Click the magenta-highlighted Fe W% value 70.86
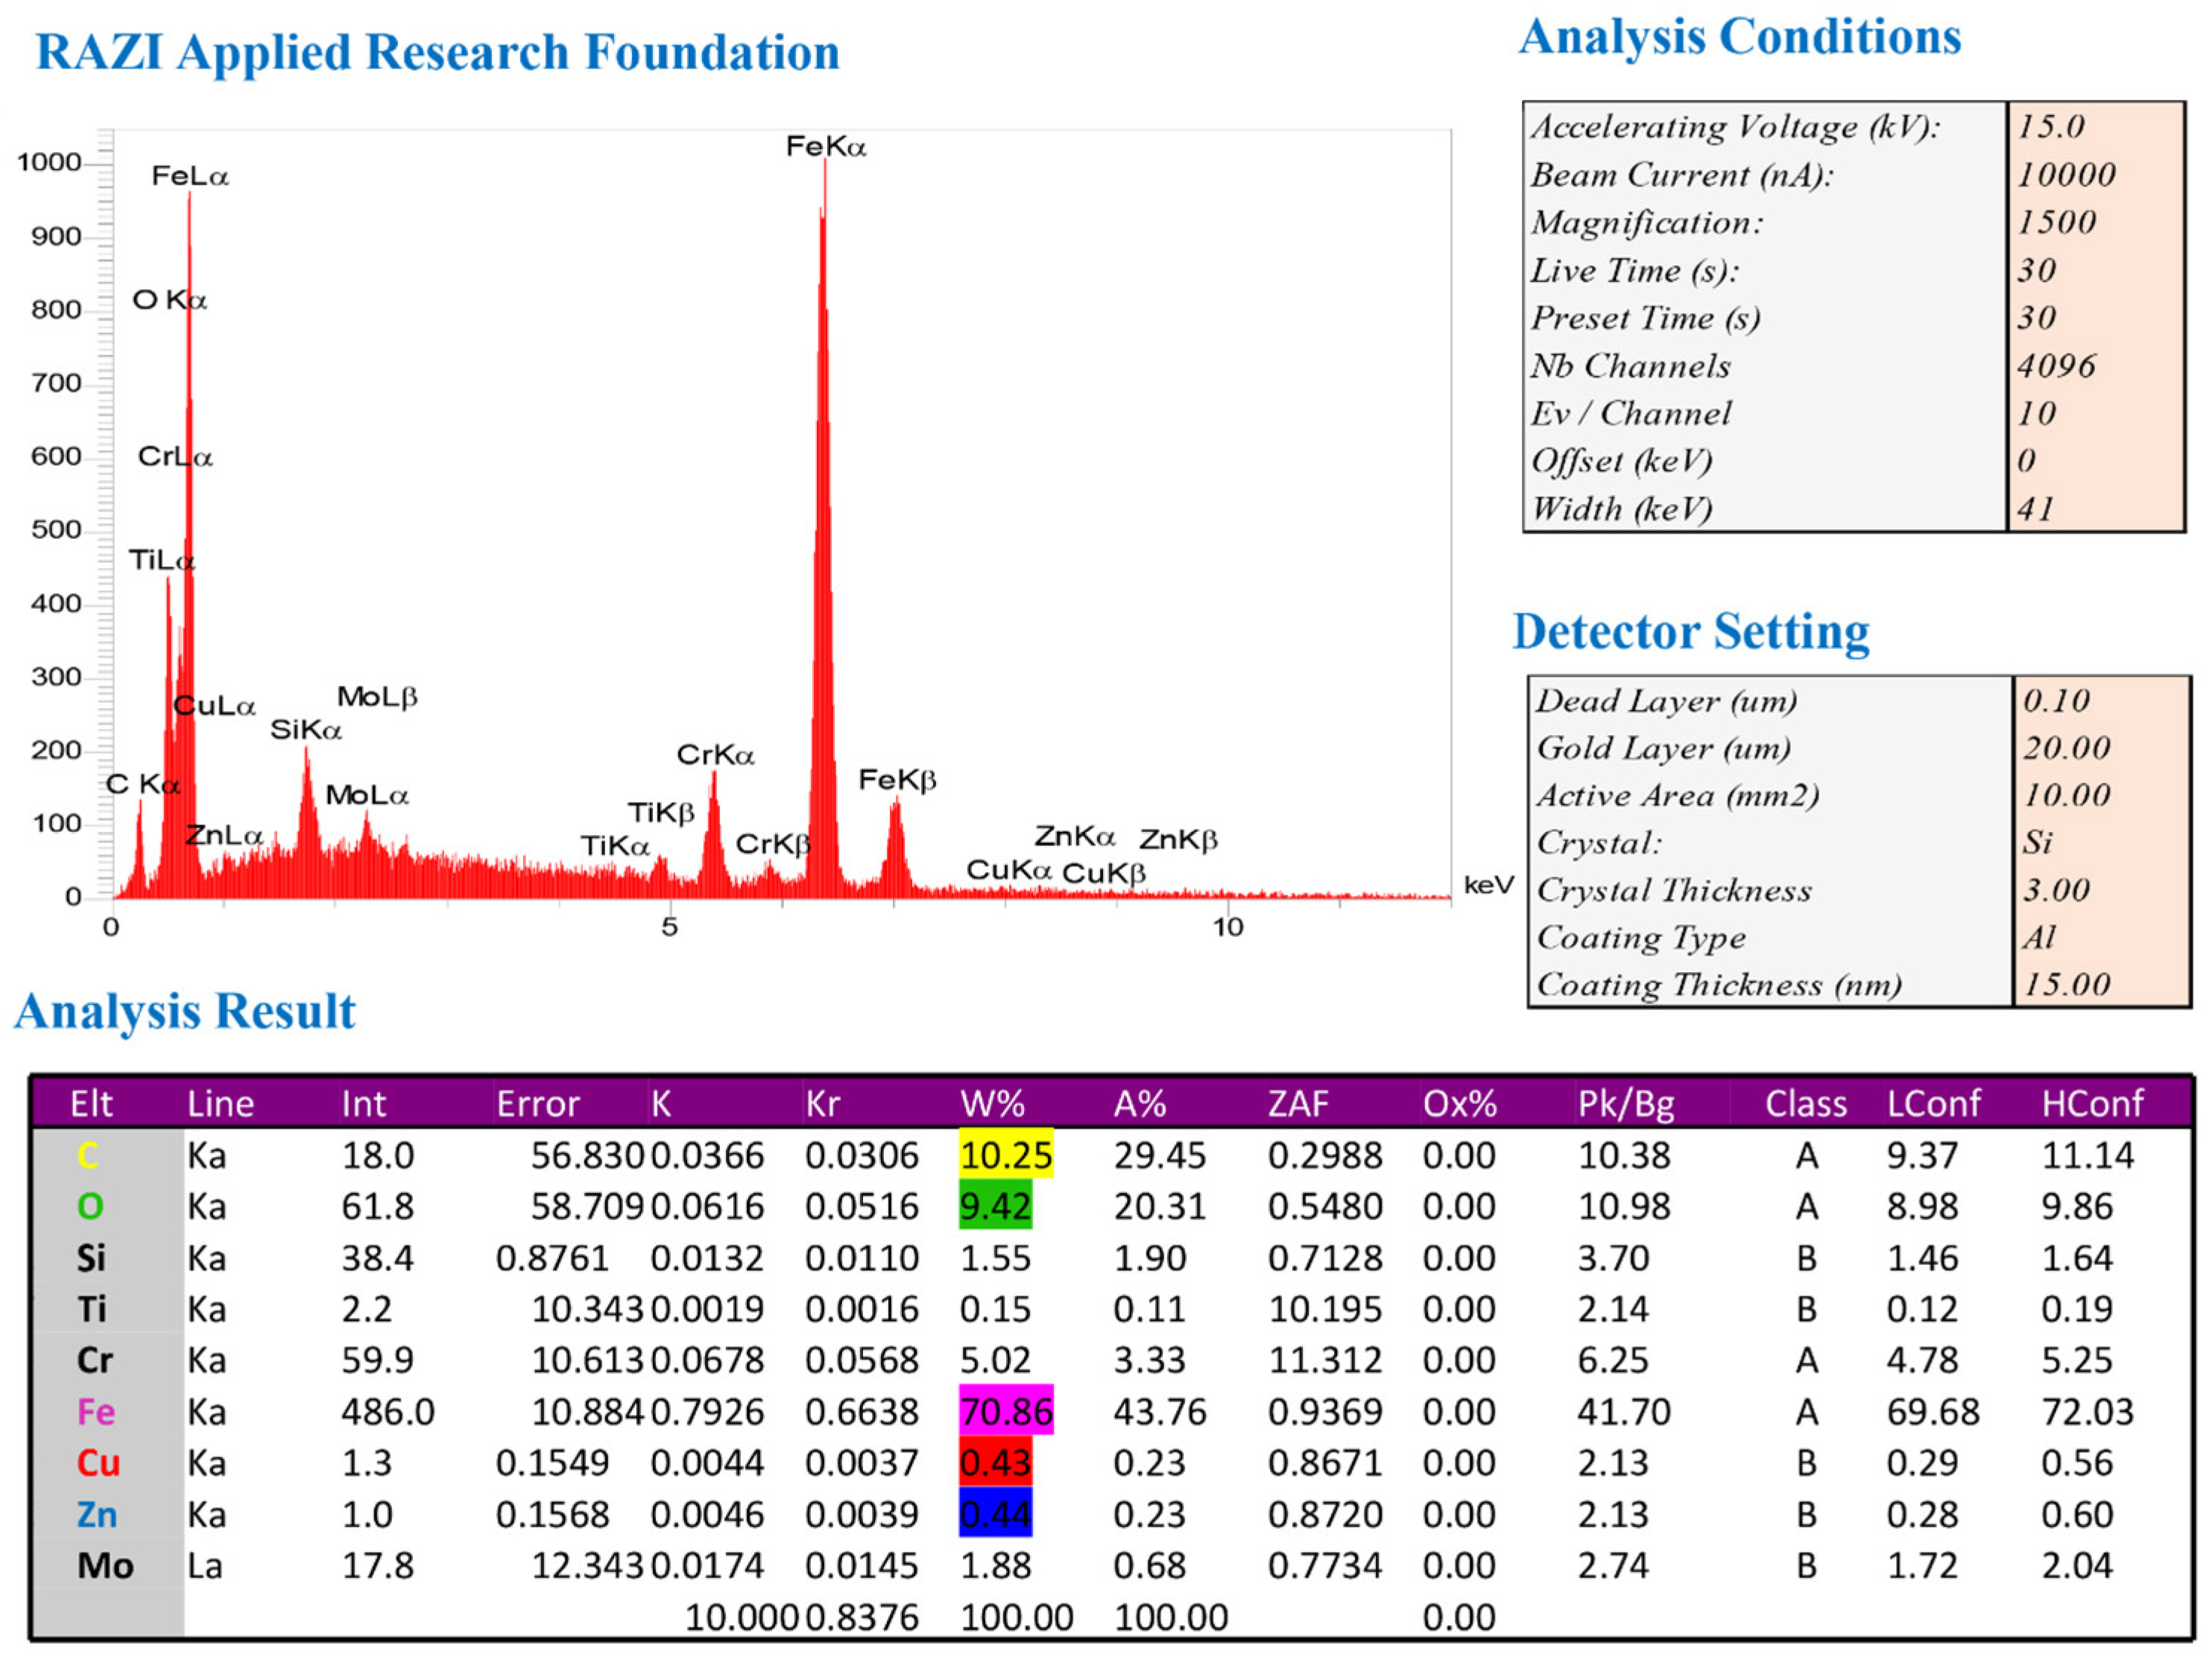The height and width of the screenshot is (1657, 2212). [1005, 1411]
